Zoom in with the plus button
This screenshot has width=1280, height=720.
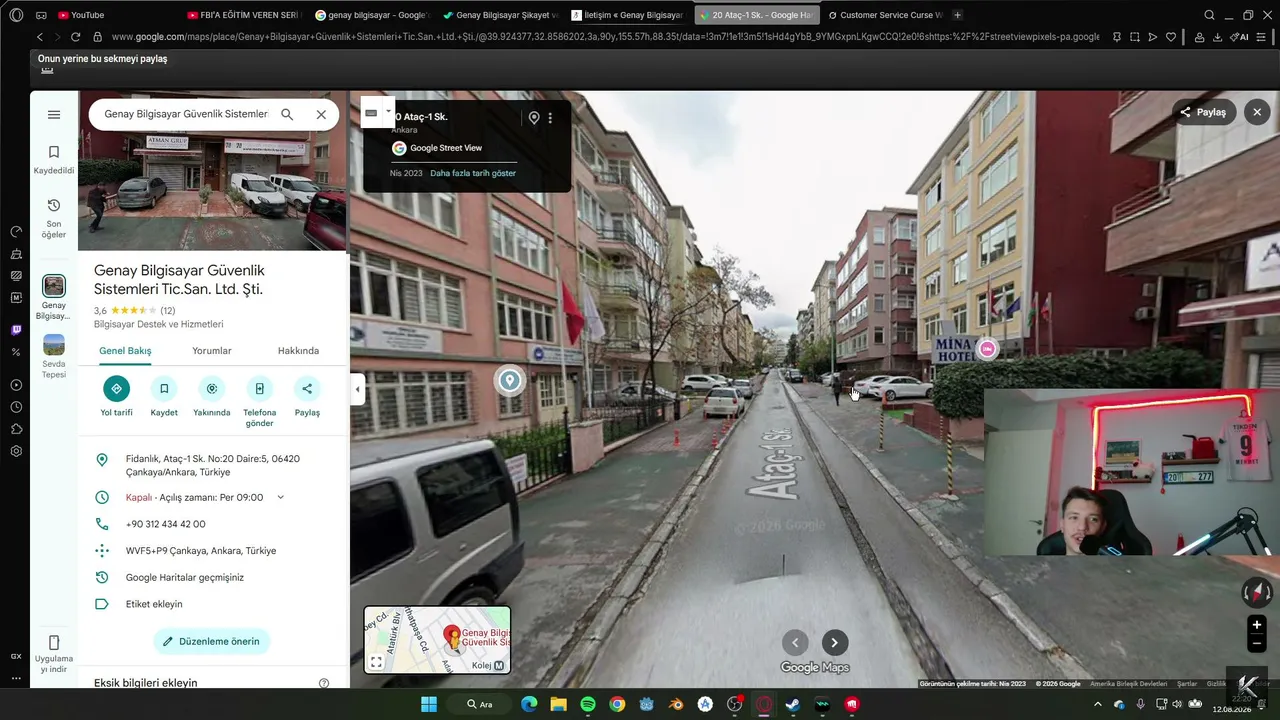click(x=1257, y=625)
